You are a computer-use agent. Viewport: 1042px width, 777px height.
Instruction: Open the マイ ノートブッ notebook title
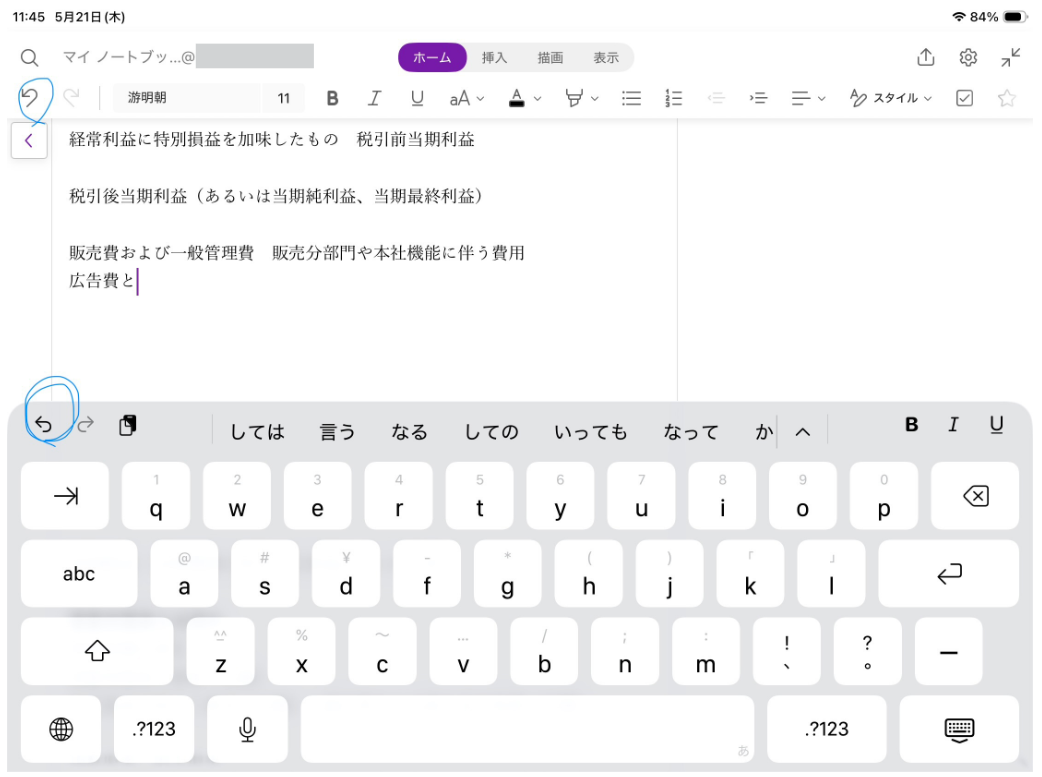point(128,57)
